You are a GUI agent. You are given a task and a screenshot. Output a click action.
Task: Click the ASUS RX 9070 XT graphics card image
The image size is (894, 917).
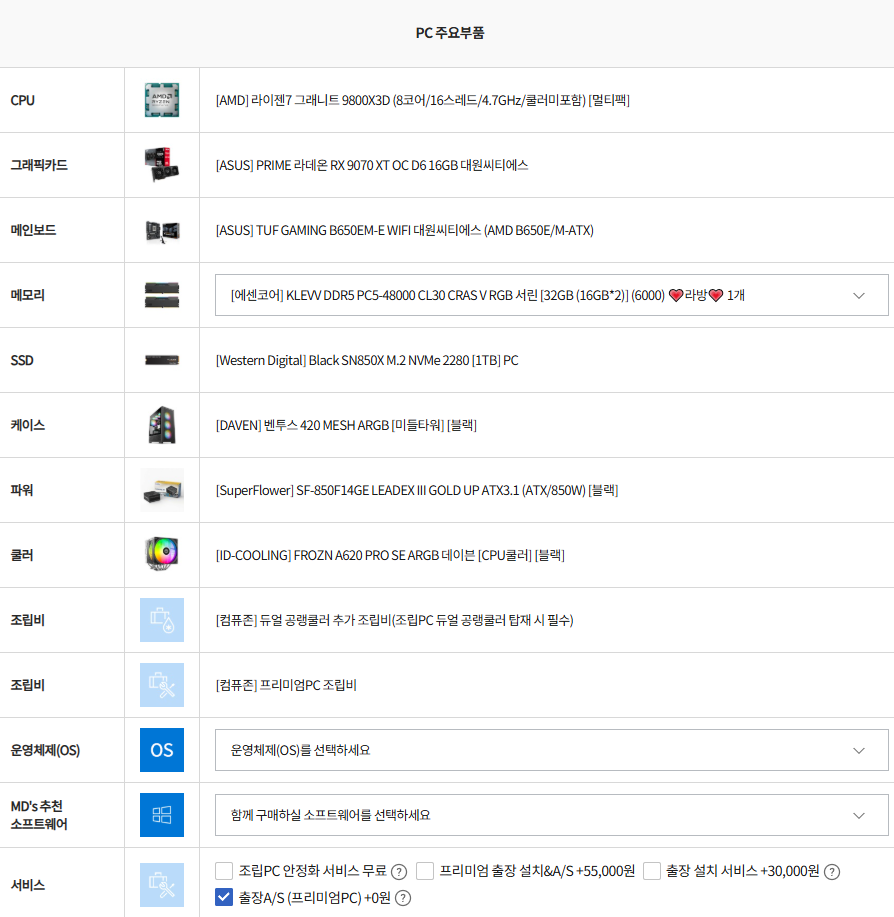tap(162, 165)
